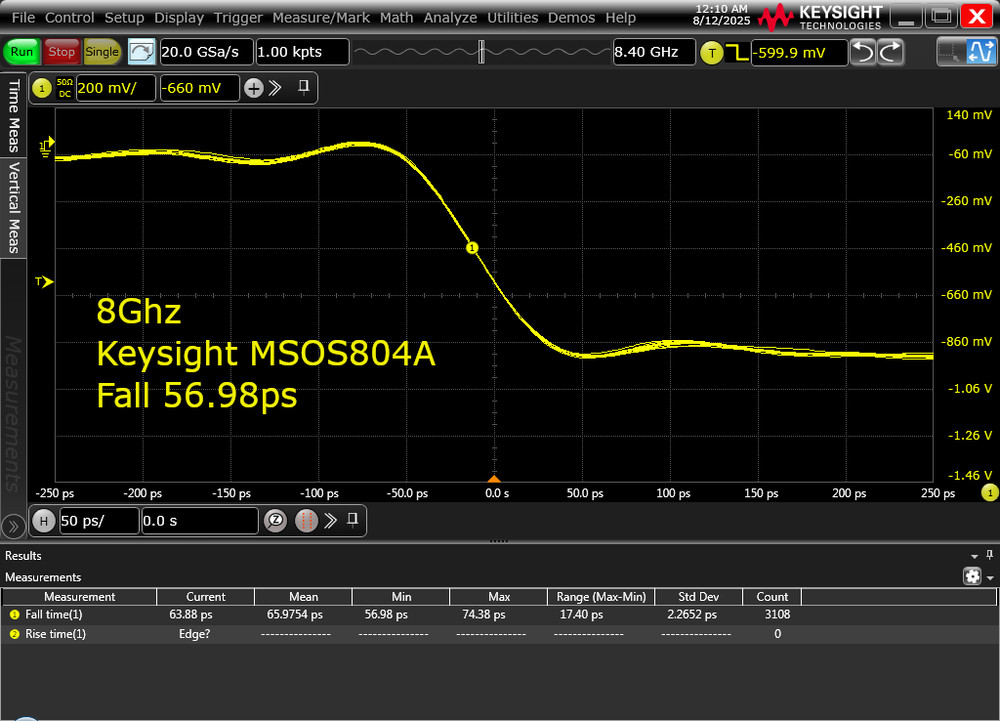Click the orange dotted acquisition icon
This screenshot has height=721, width=1000.
[304, 521]
